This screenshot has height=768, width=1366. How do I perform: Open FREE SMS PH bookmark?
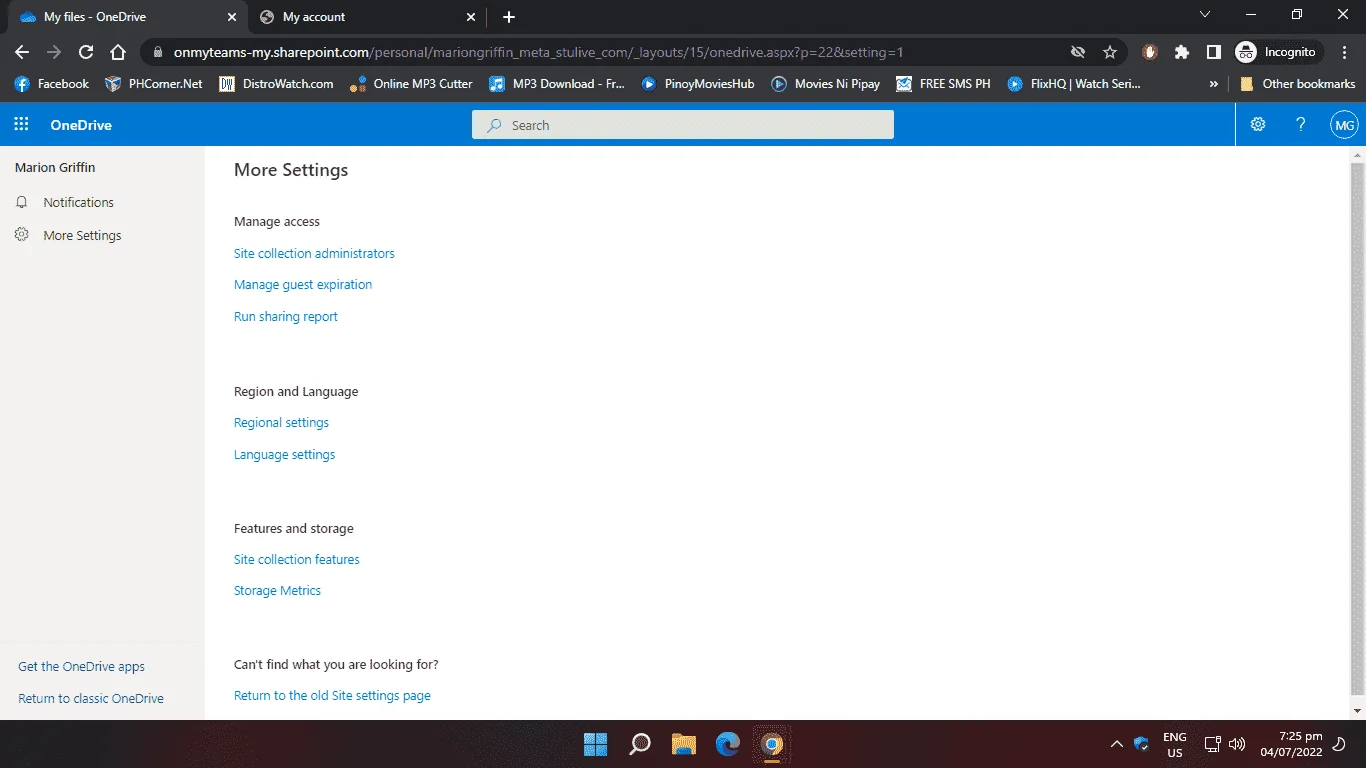[943, 84]
